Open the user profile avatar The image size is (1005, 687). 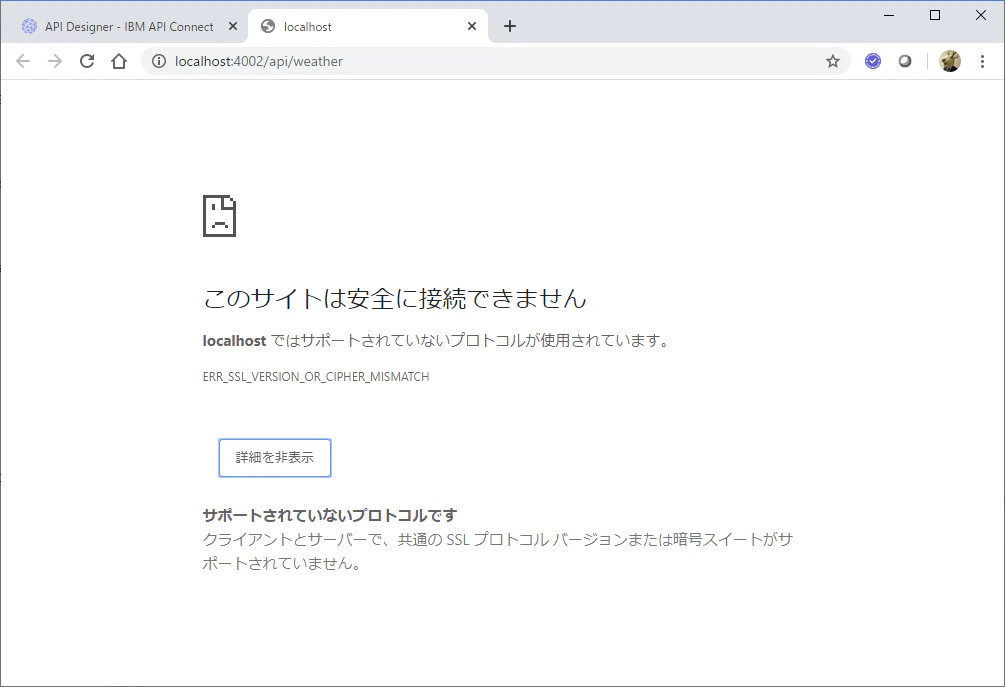coord(950,61)
